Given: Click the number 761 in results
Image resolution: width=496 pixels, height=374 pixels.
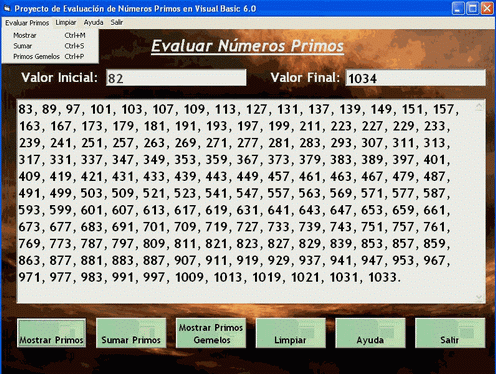Looking at the screenshot, I should tap(434, 227).
